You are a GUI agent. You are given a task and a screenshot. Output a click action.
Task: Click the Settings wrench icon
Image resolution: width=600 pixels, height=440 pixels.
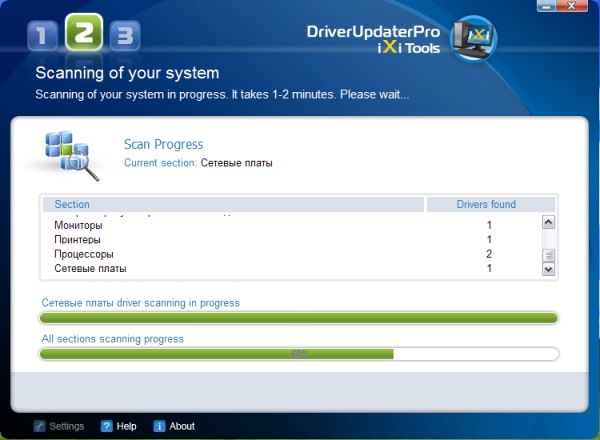pyautogui.click(x=40, y=426)
